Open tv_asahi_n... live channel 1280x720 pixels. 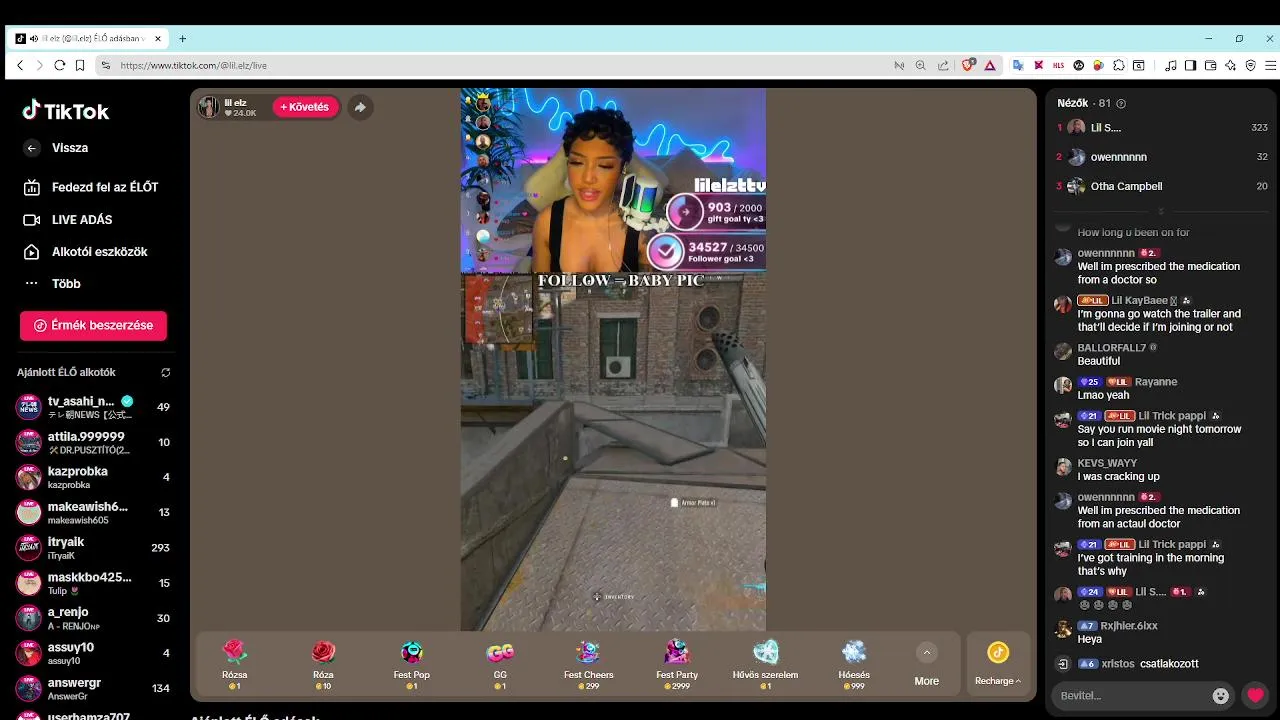coord(93,407)
